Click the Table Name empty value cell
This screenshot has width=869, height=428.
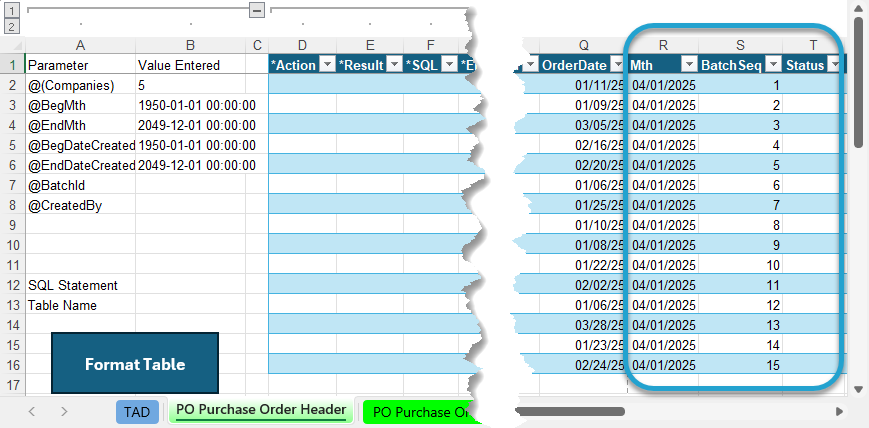191,305
